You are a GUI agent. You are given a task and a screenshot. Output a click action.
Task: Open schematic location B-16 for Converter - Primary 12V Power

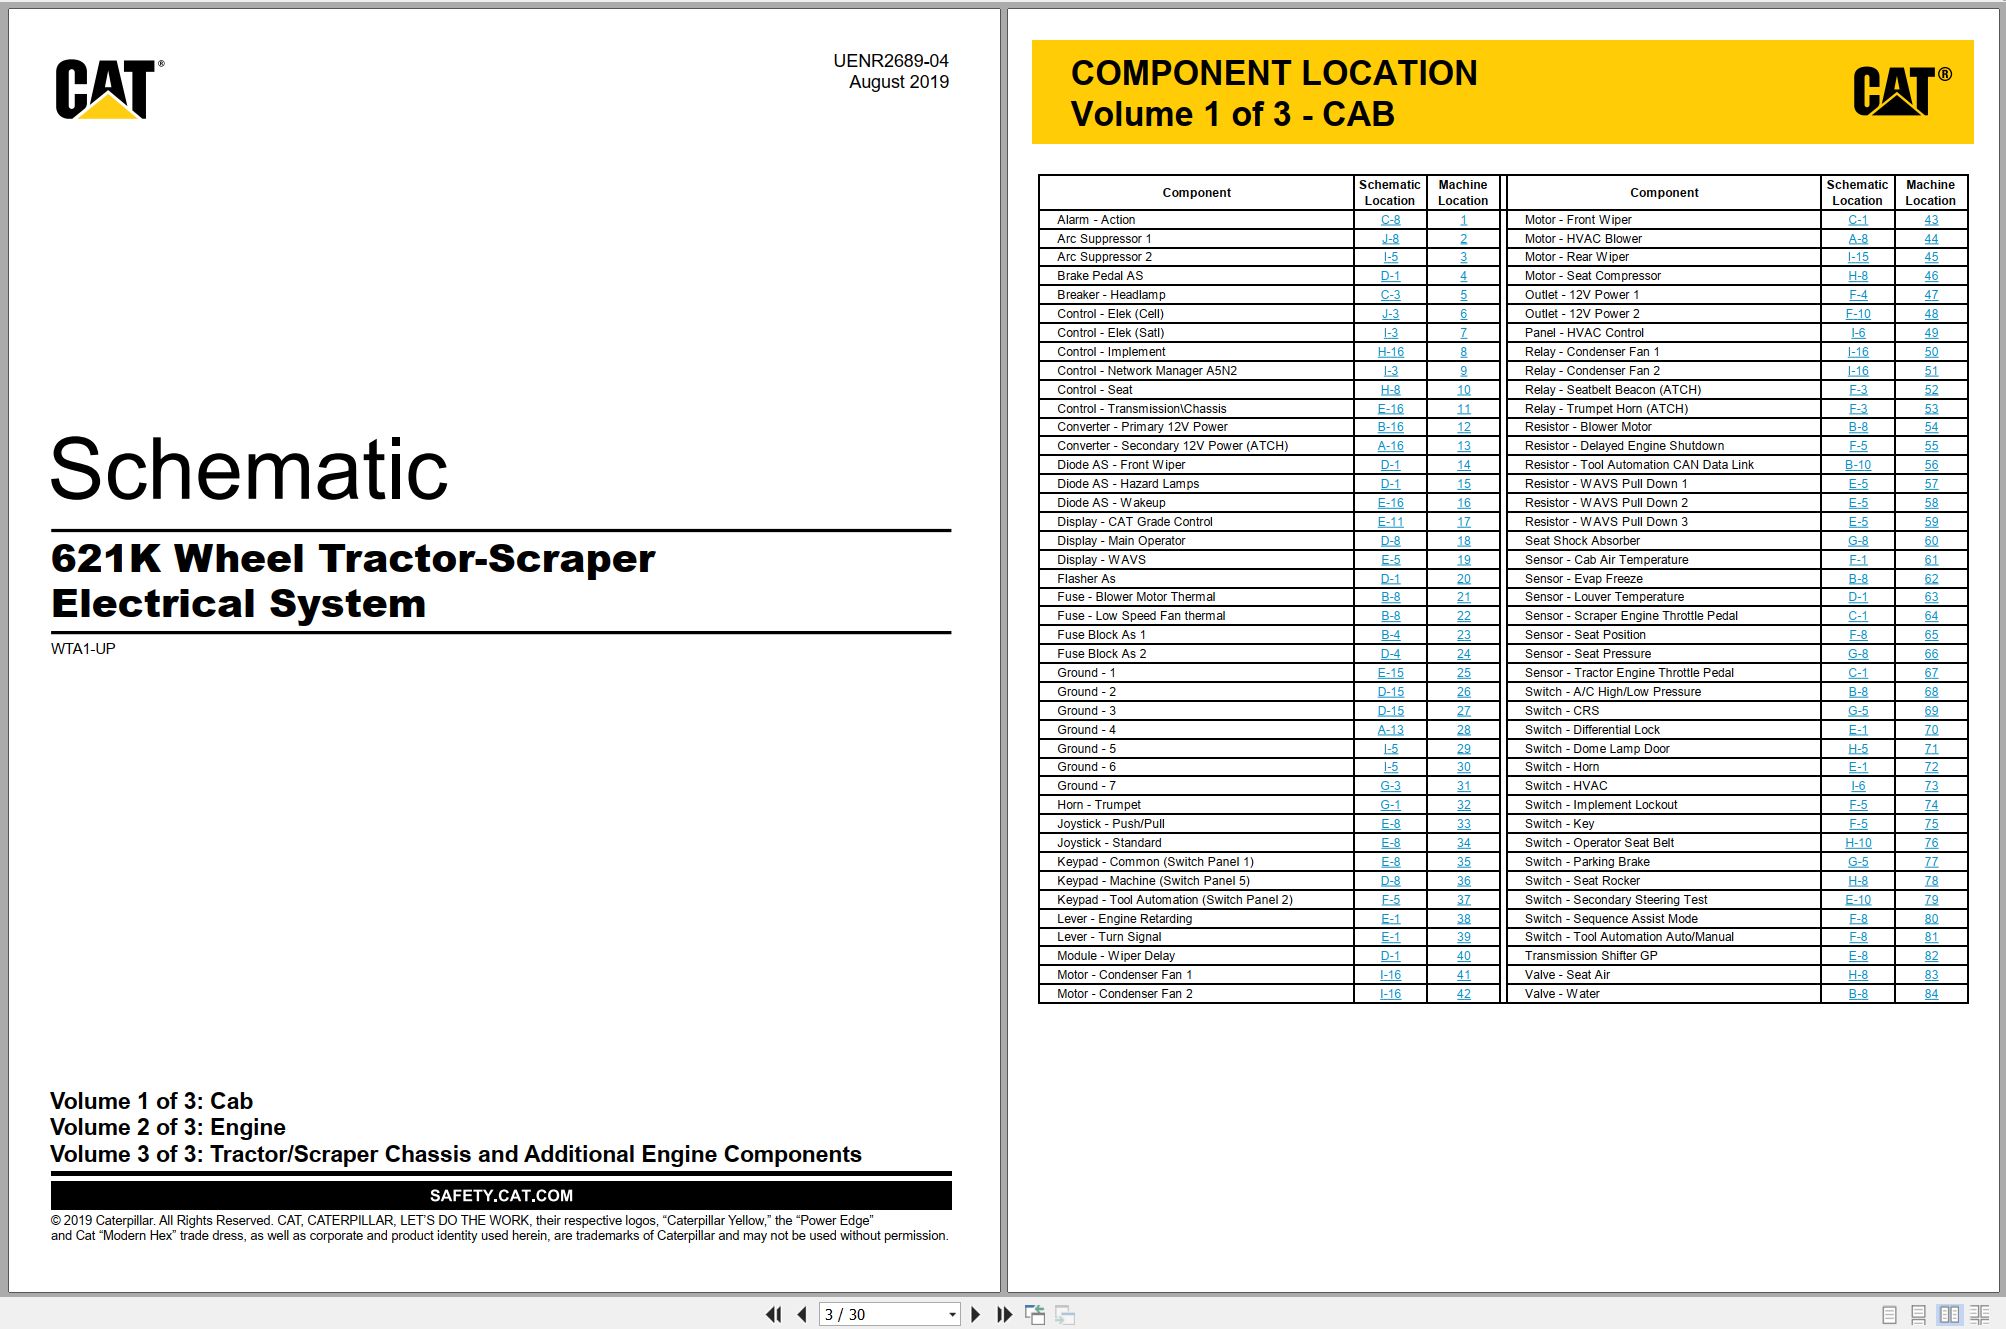point(1390,427)
